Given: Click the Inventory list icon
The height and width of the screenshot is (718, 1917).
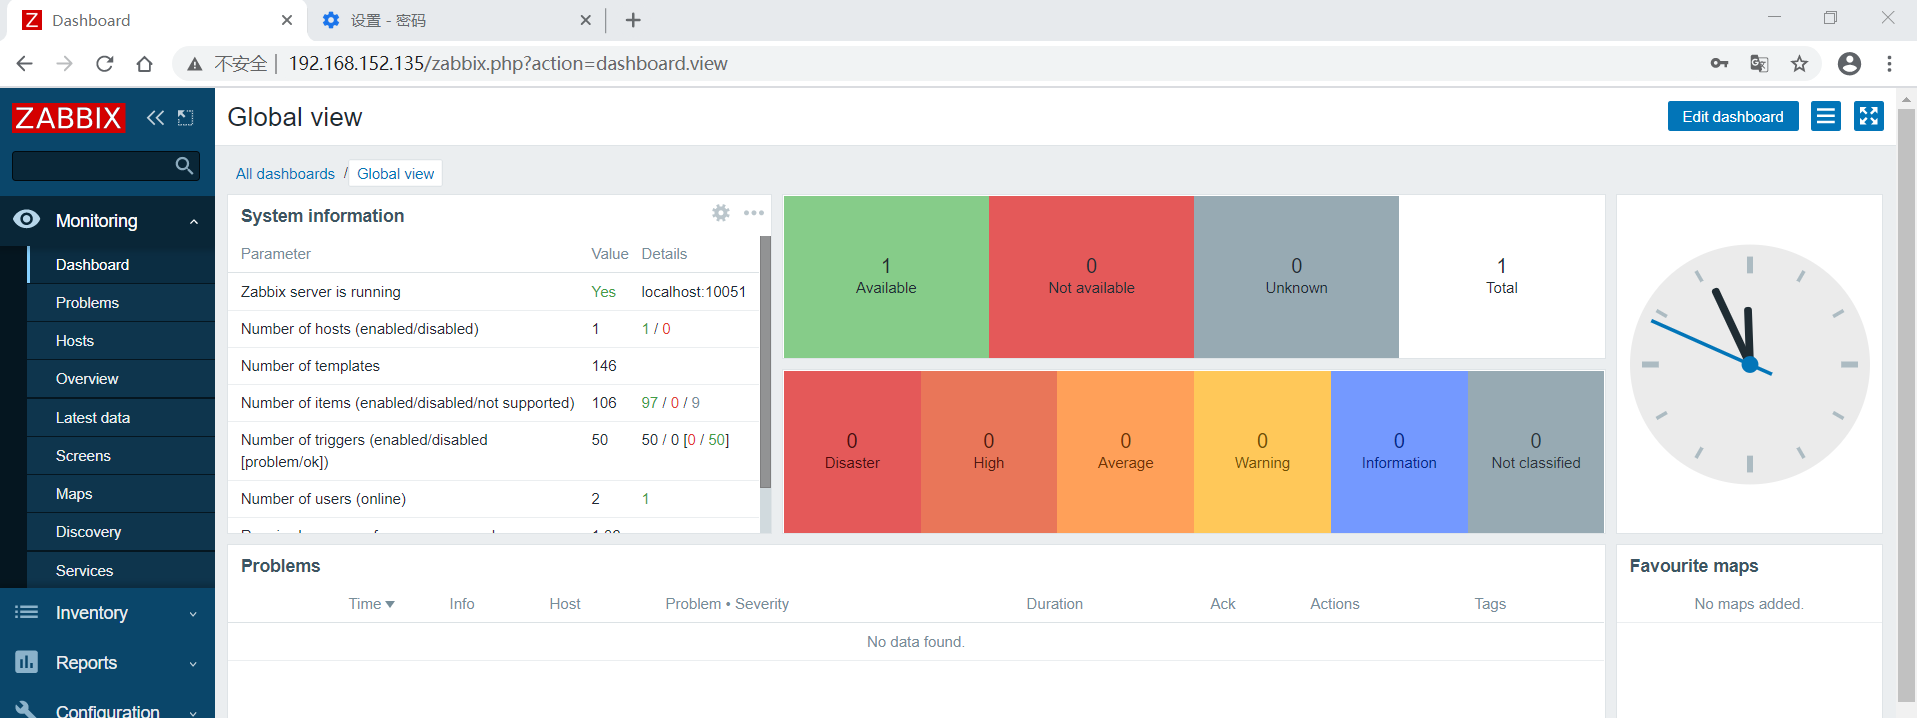Looking at the screenshot, I should click(x=27, y=612).
